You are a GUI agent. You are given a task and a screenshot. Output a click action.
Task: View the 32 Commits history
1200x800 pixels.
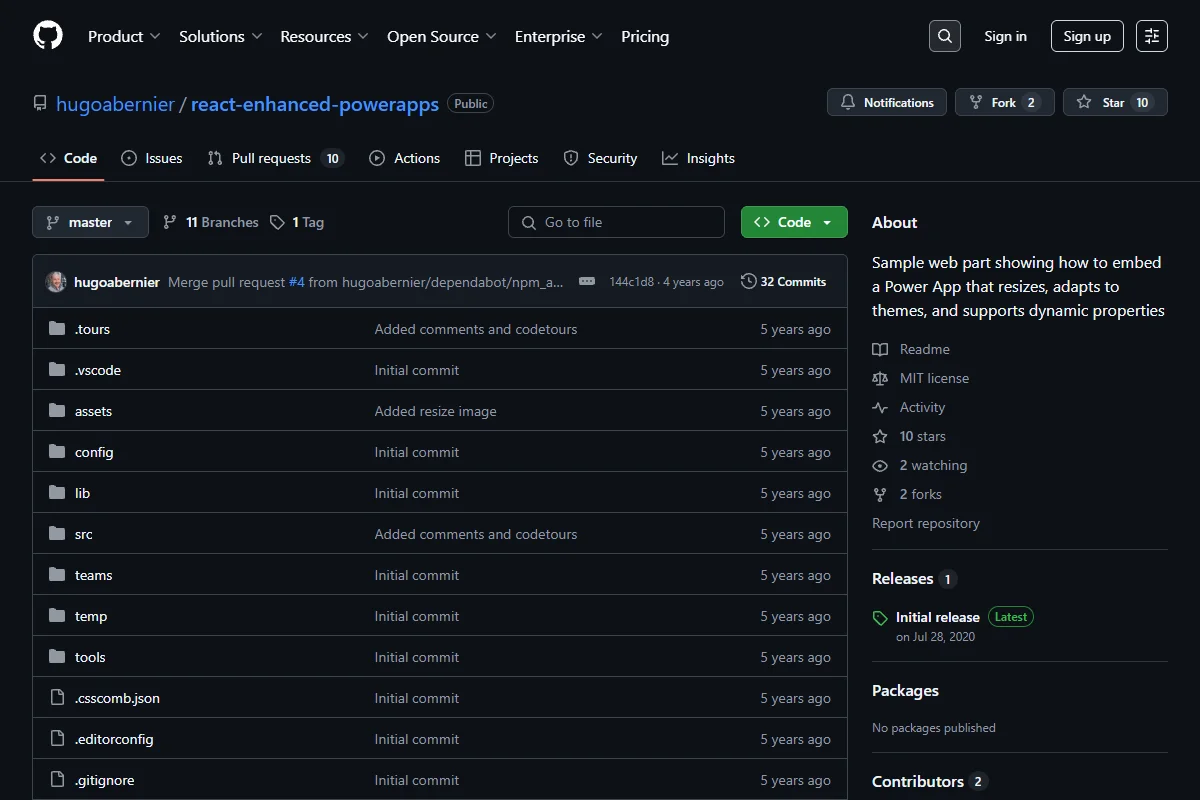coord(784,282)
